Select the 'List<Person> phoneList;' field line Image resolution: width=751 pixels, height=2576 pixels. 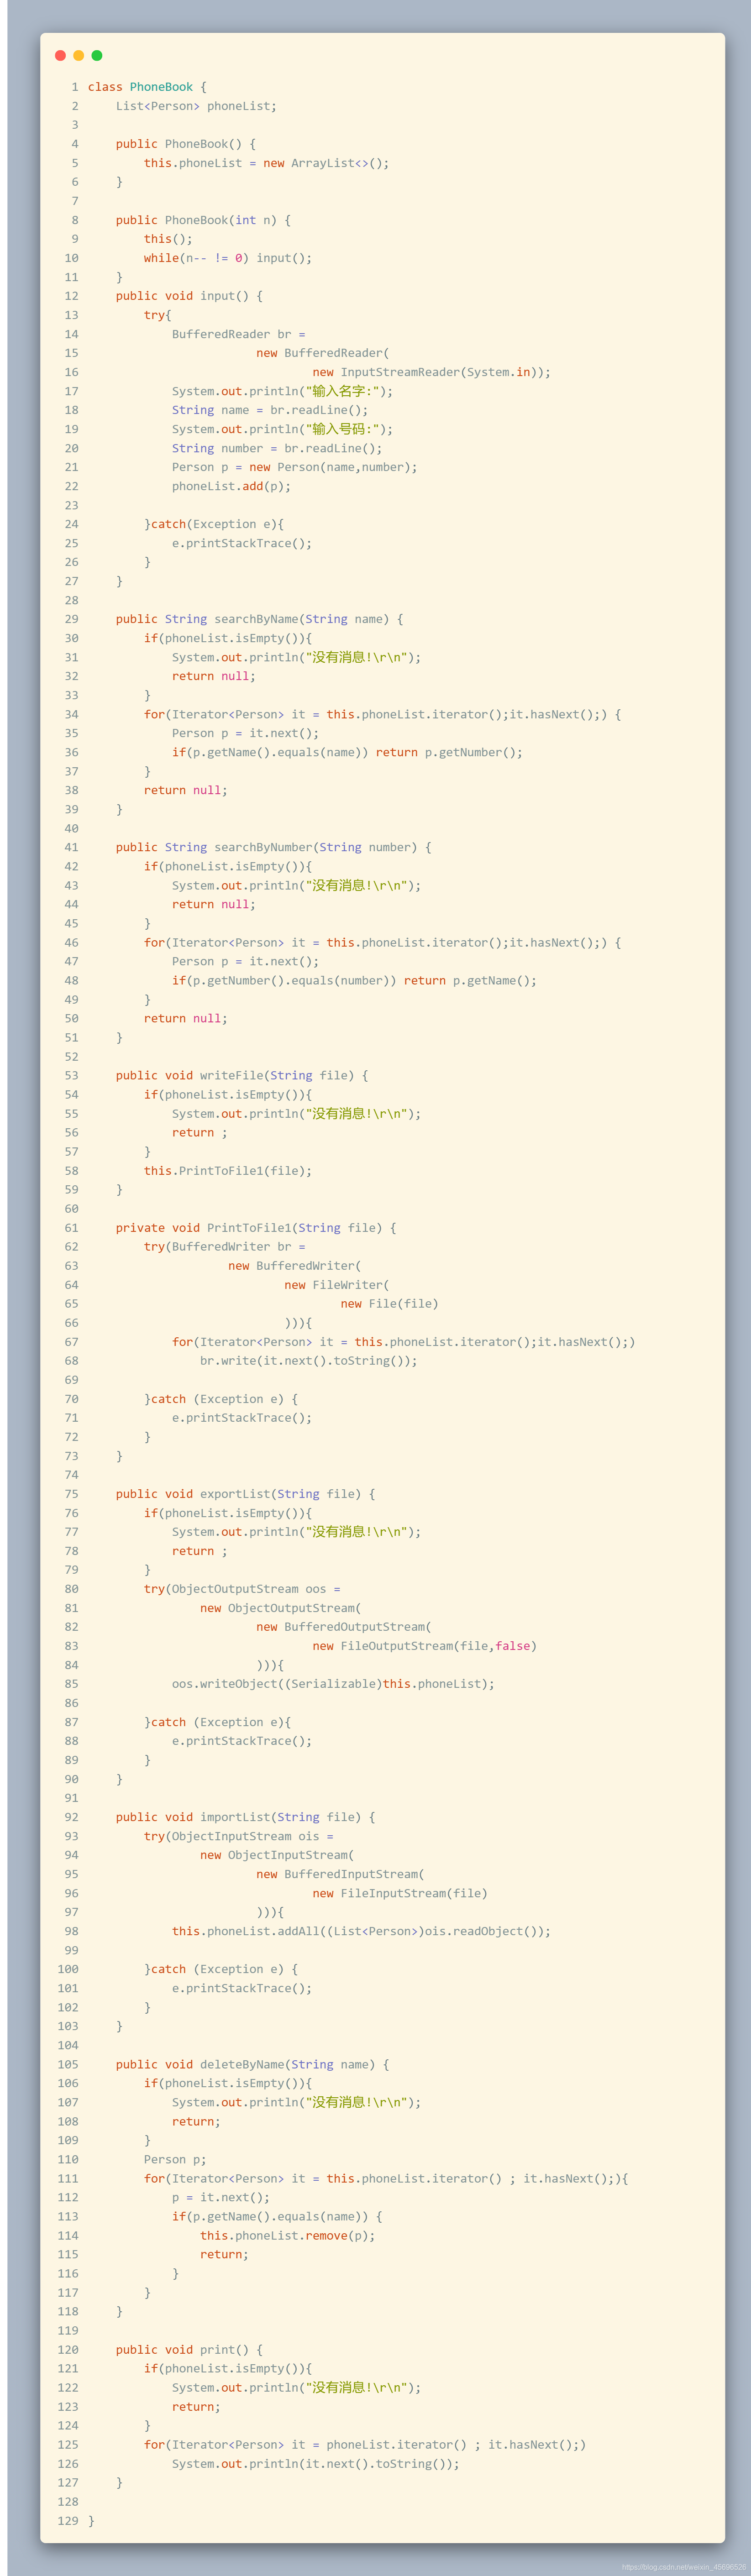(x=196, y=106)
